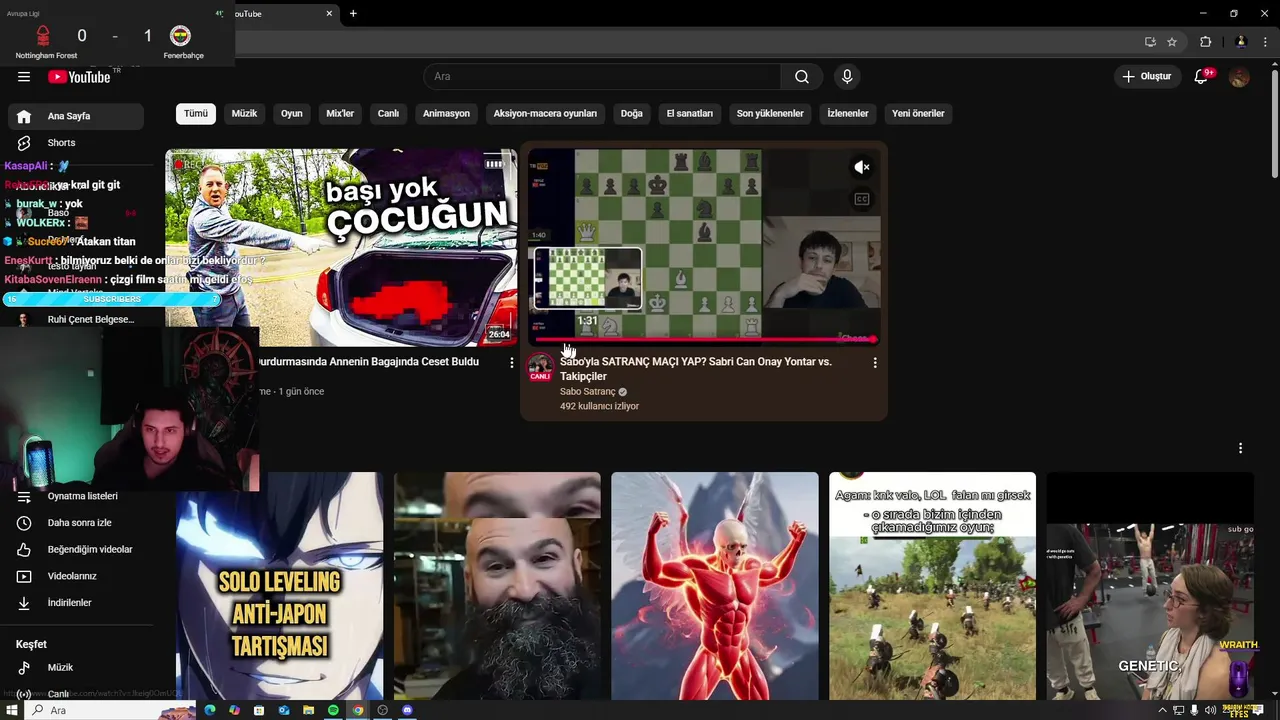Image resolution: width=1280 pixels, height=720 pixels.
Task: Open the valo LOL battlefield short
Action: coord(932,586)
